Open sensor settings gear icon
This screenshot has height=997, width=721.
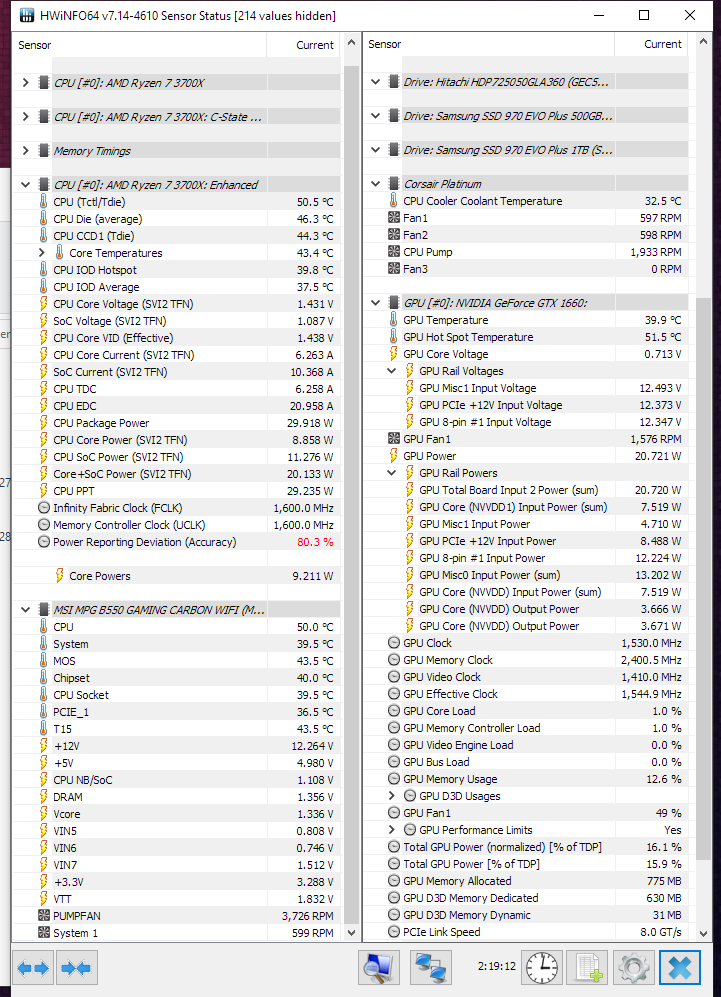[633, 968]
